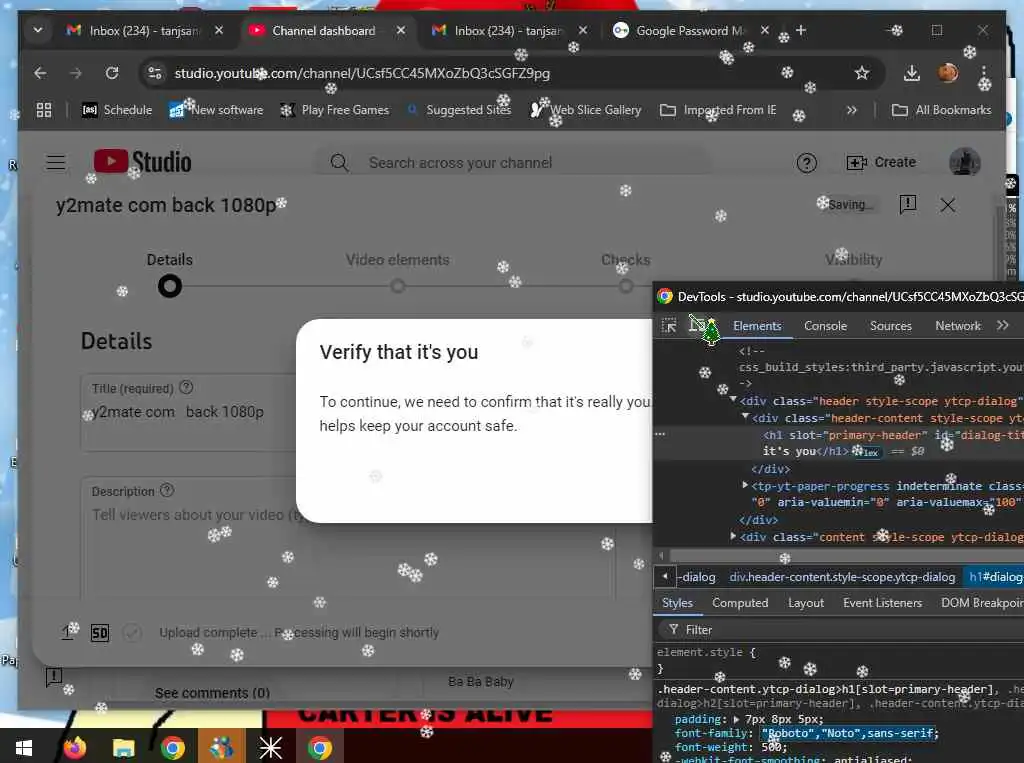
Task: Select div.header-content breadcrumb
Action: pyautogui.click(x=842, y=577)
